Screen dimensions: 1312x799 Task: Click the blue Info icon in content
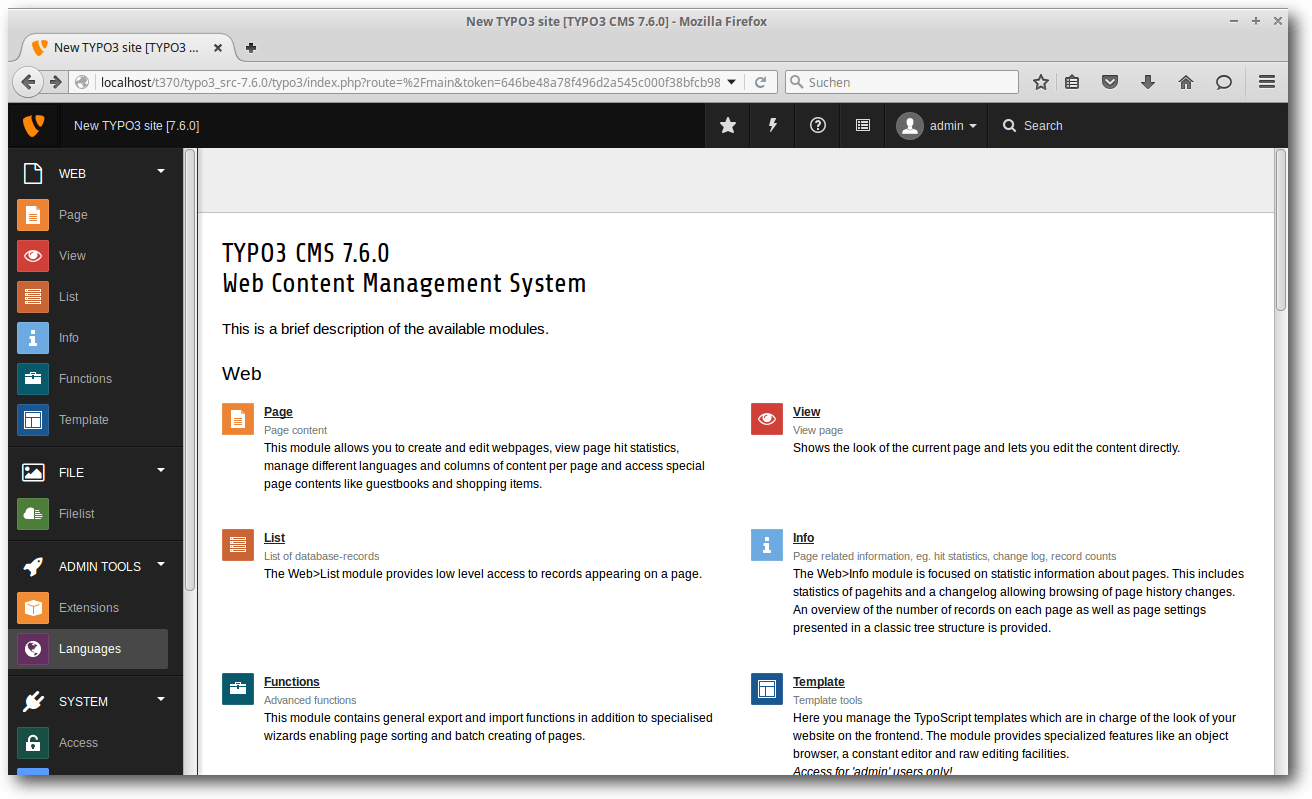(x=767, y=545)
